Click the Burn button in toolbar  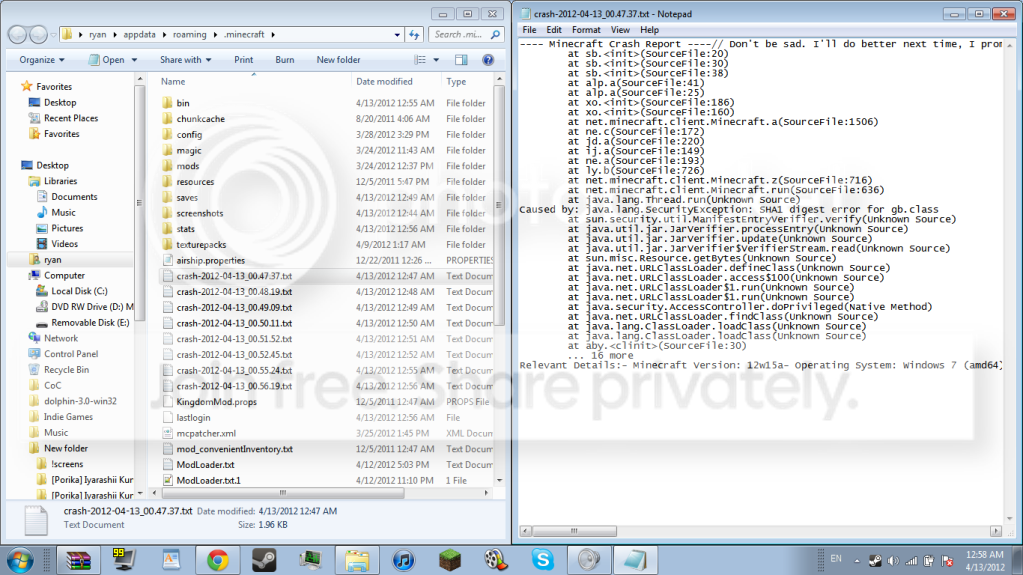(x=285, y=60)
